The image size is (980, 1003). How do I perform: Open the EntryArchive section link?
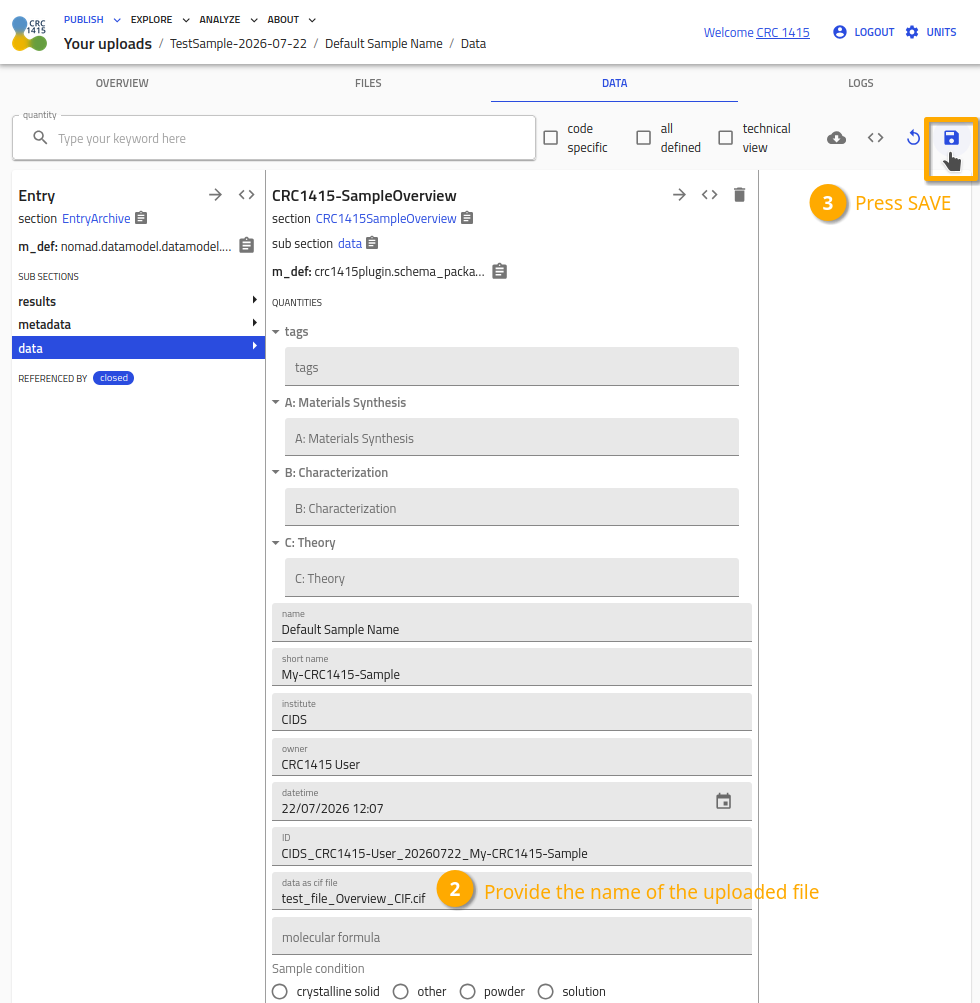tap(96, 219)
